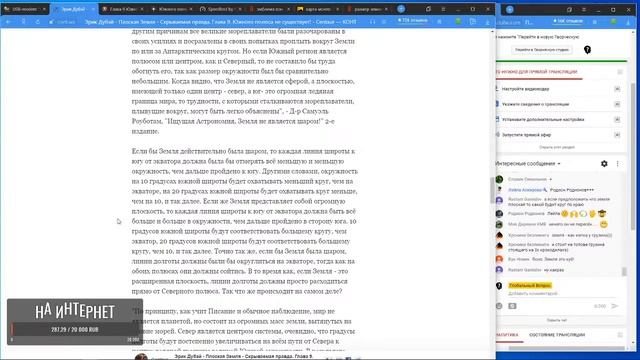
Task: Open the emoji picker in chat
Action: pyautogui.click(x=499, y=306)
